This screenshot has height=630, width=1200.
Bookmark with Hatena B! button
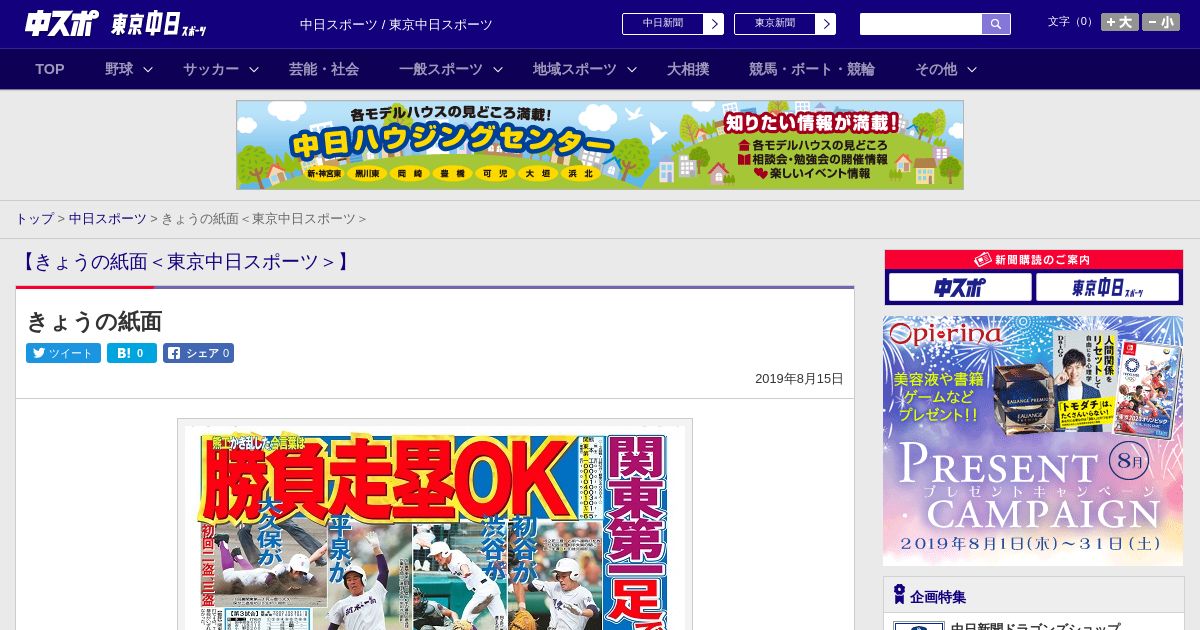tap(132, 353)
